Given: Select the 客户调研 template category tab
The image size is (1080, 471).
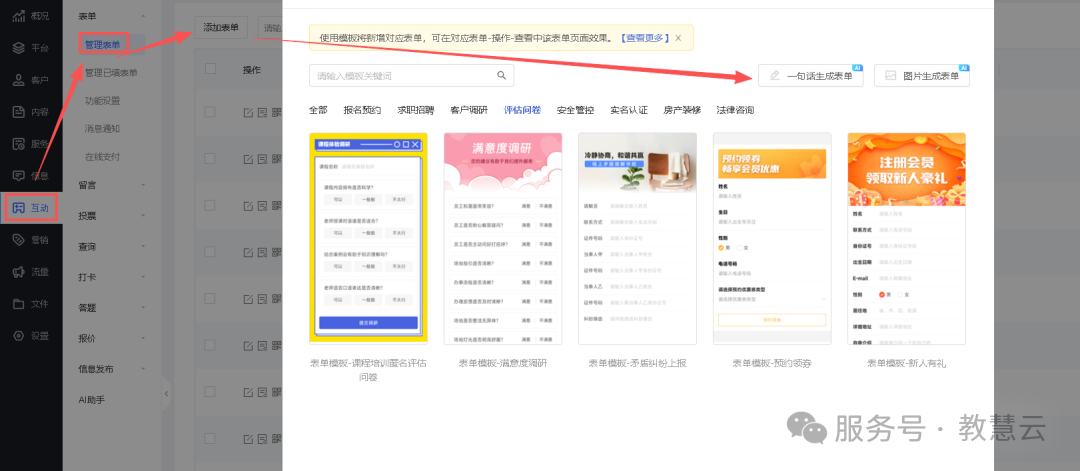Looking at the screenshot, I should click(x=468, y=110).
